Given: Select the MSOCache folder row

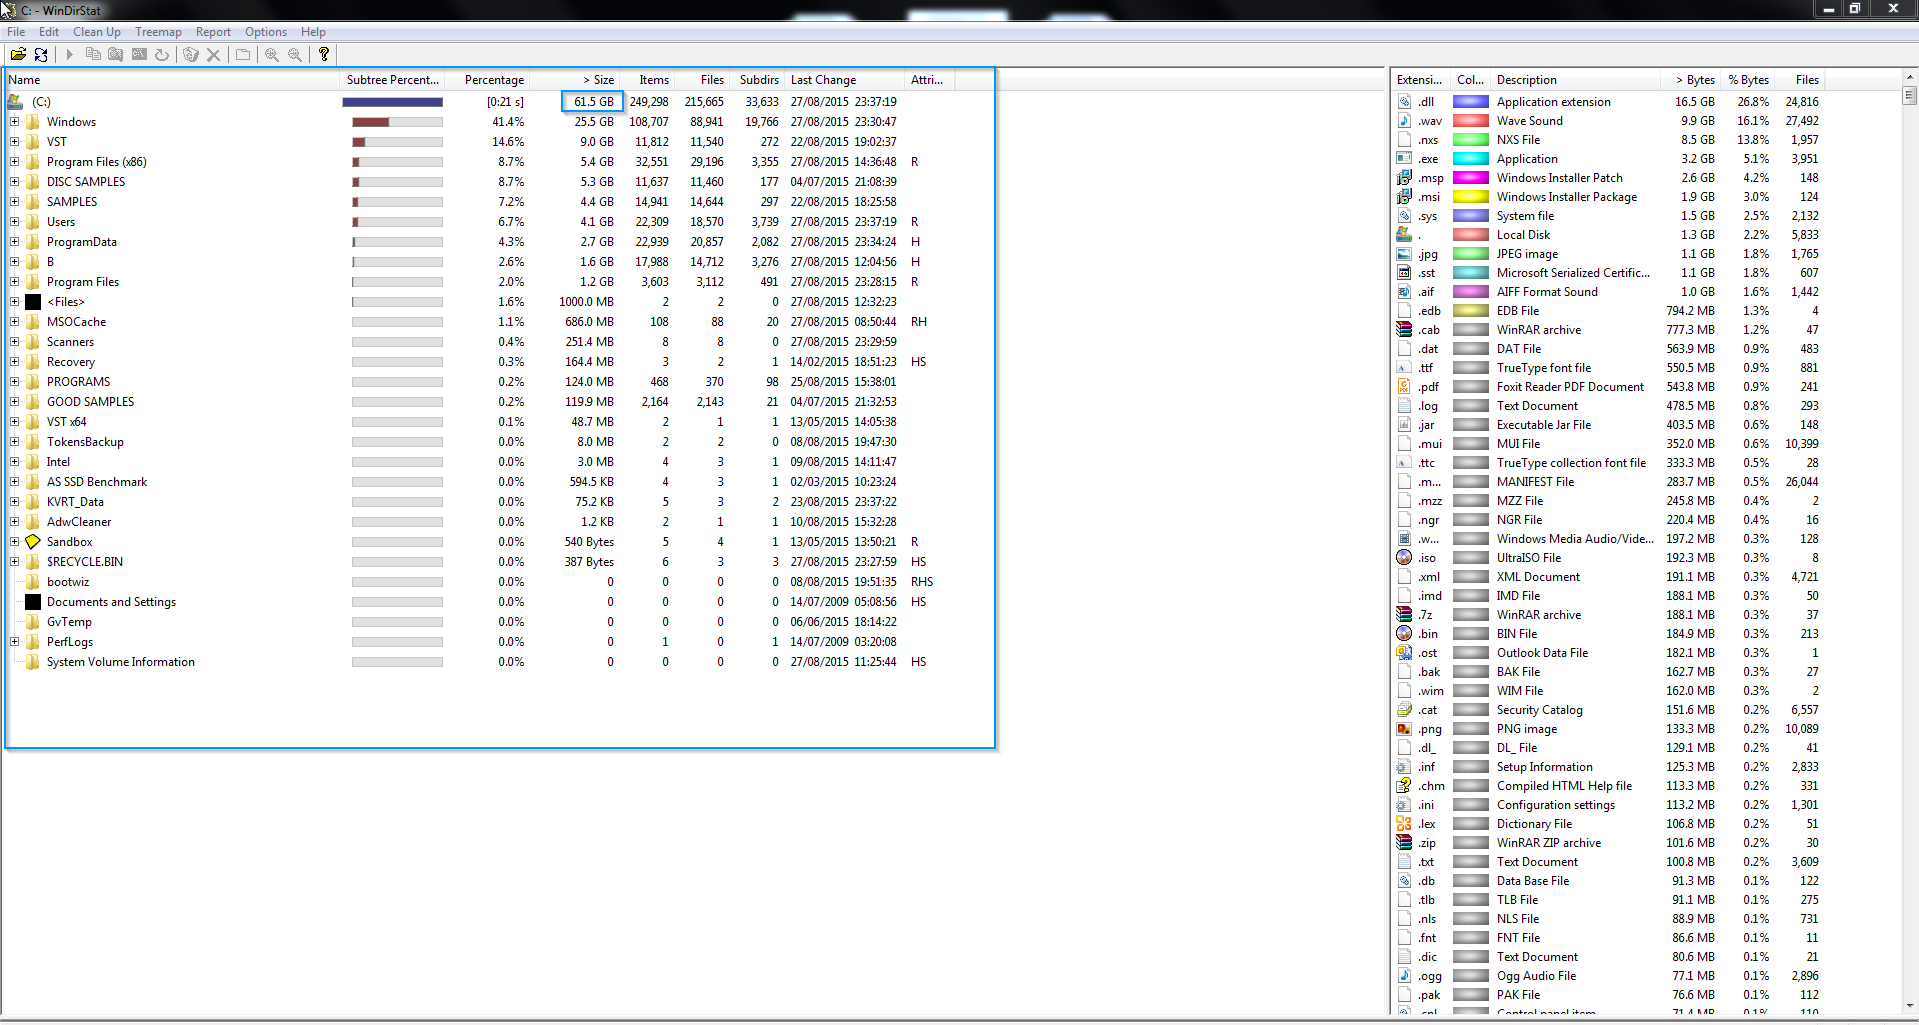Looking at the screenshot, I should (x=480, y=322).
